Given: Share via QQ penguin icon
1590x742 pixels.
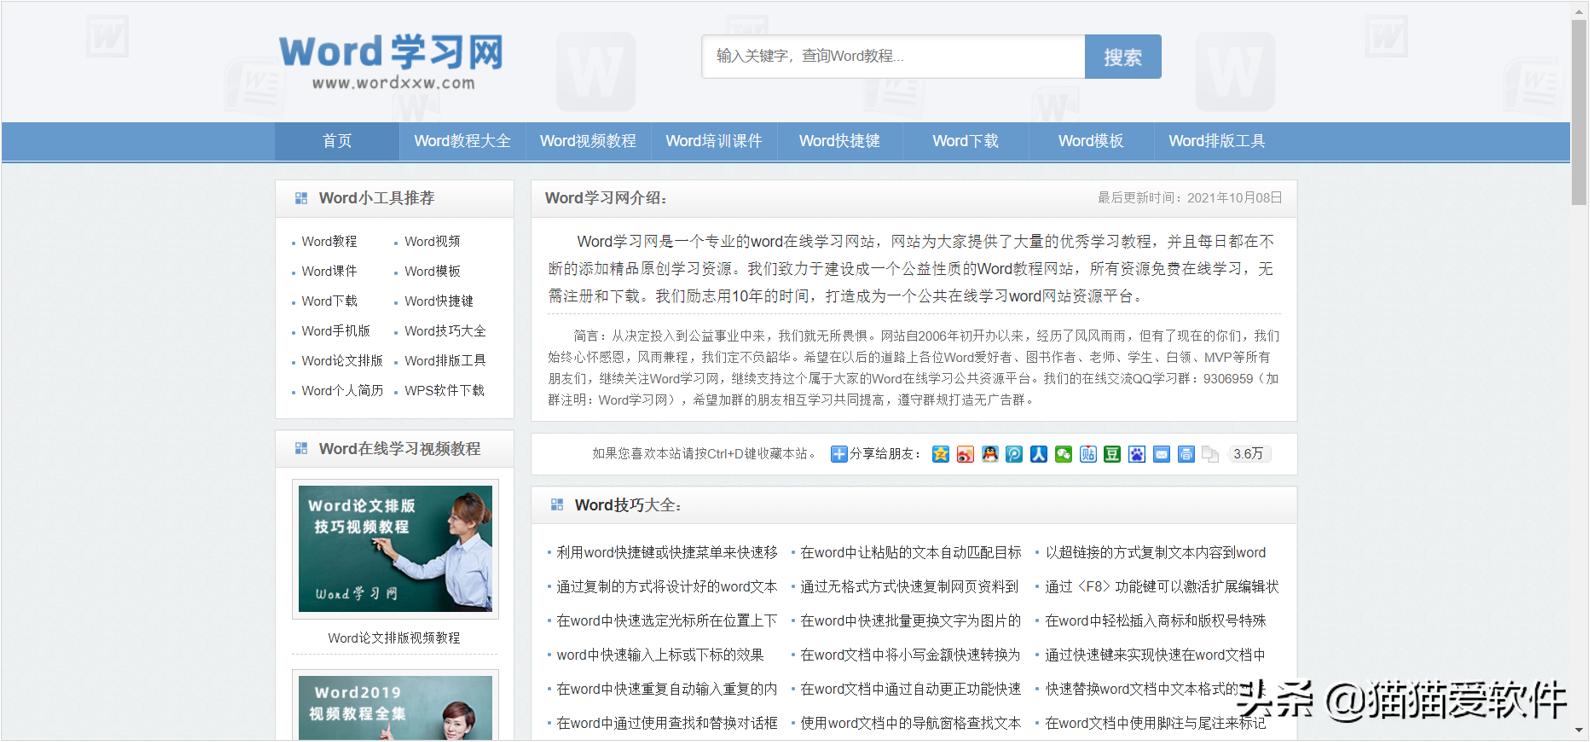Looking at the screenshot, I should pos(990,454).
